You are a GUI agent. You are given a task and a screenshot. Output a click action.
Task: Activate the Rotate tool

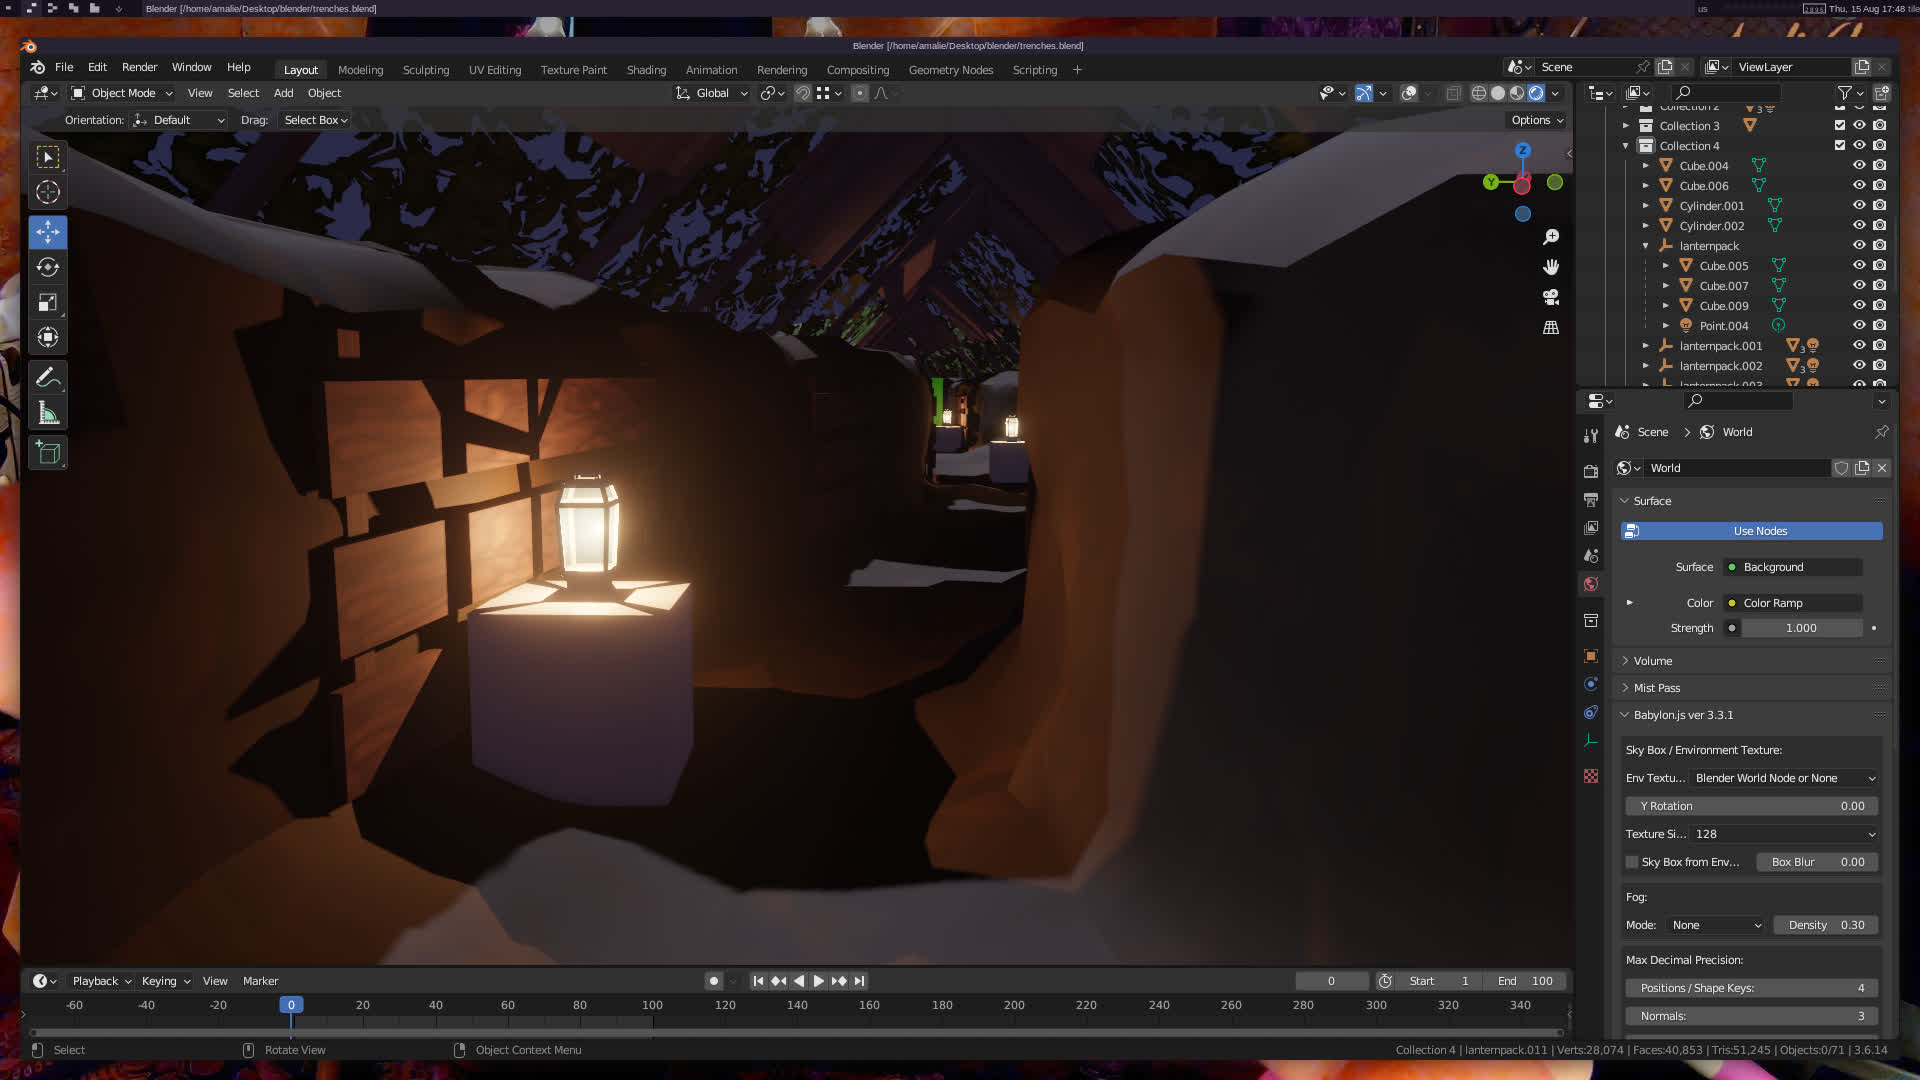pyautogui.click(x=47, y=267)
